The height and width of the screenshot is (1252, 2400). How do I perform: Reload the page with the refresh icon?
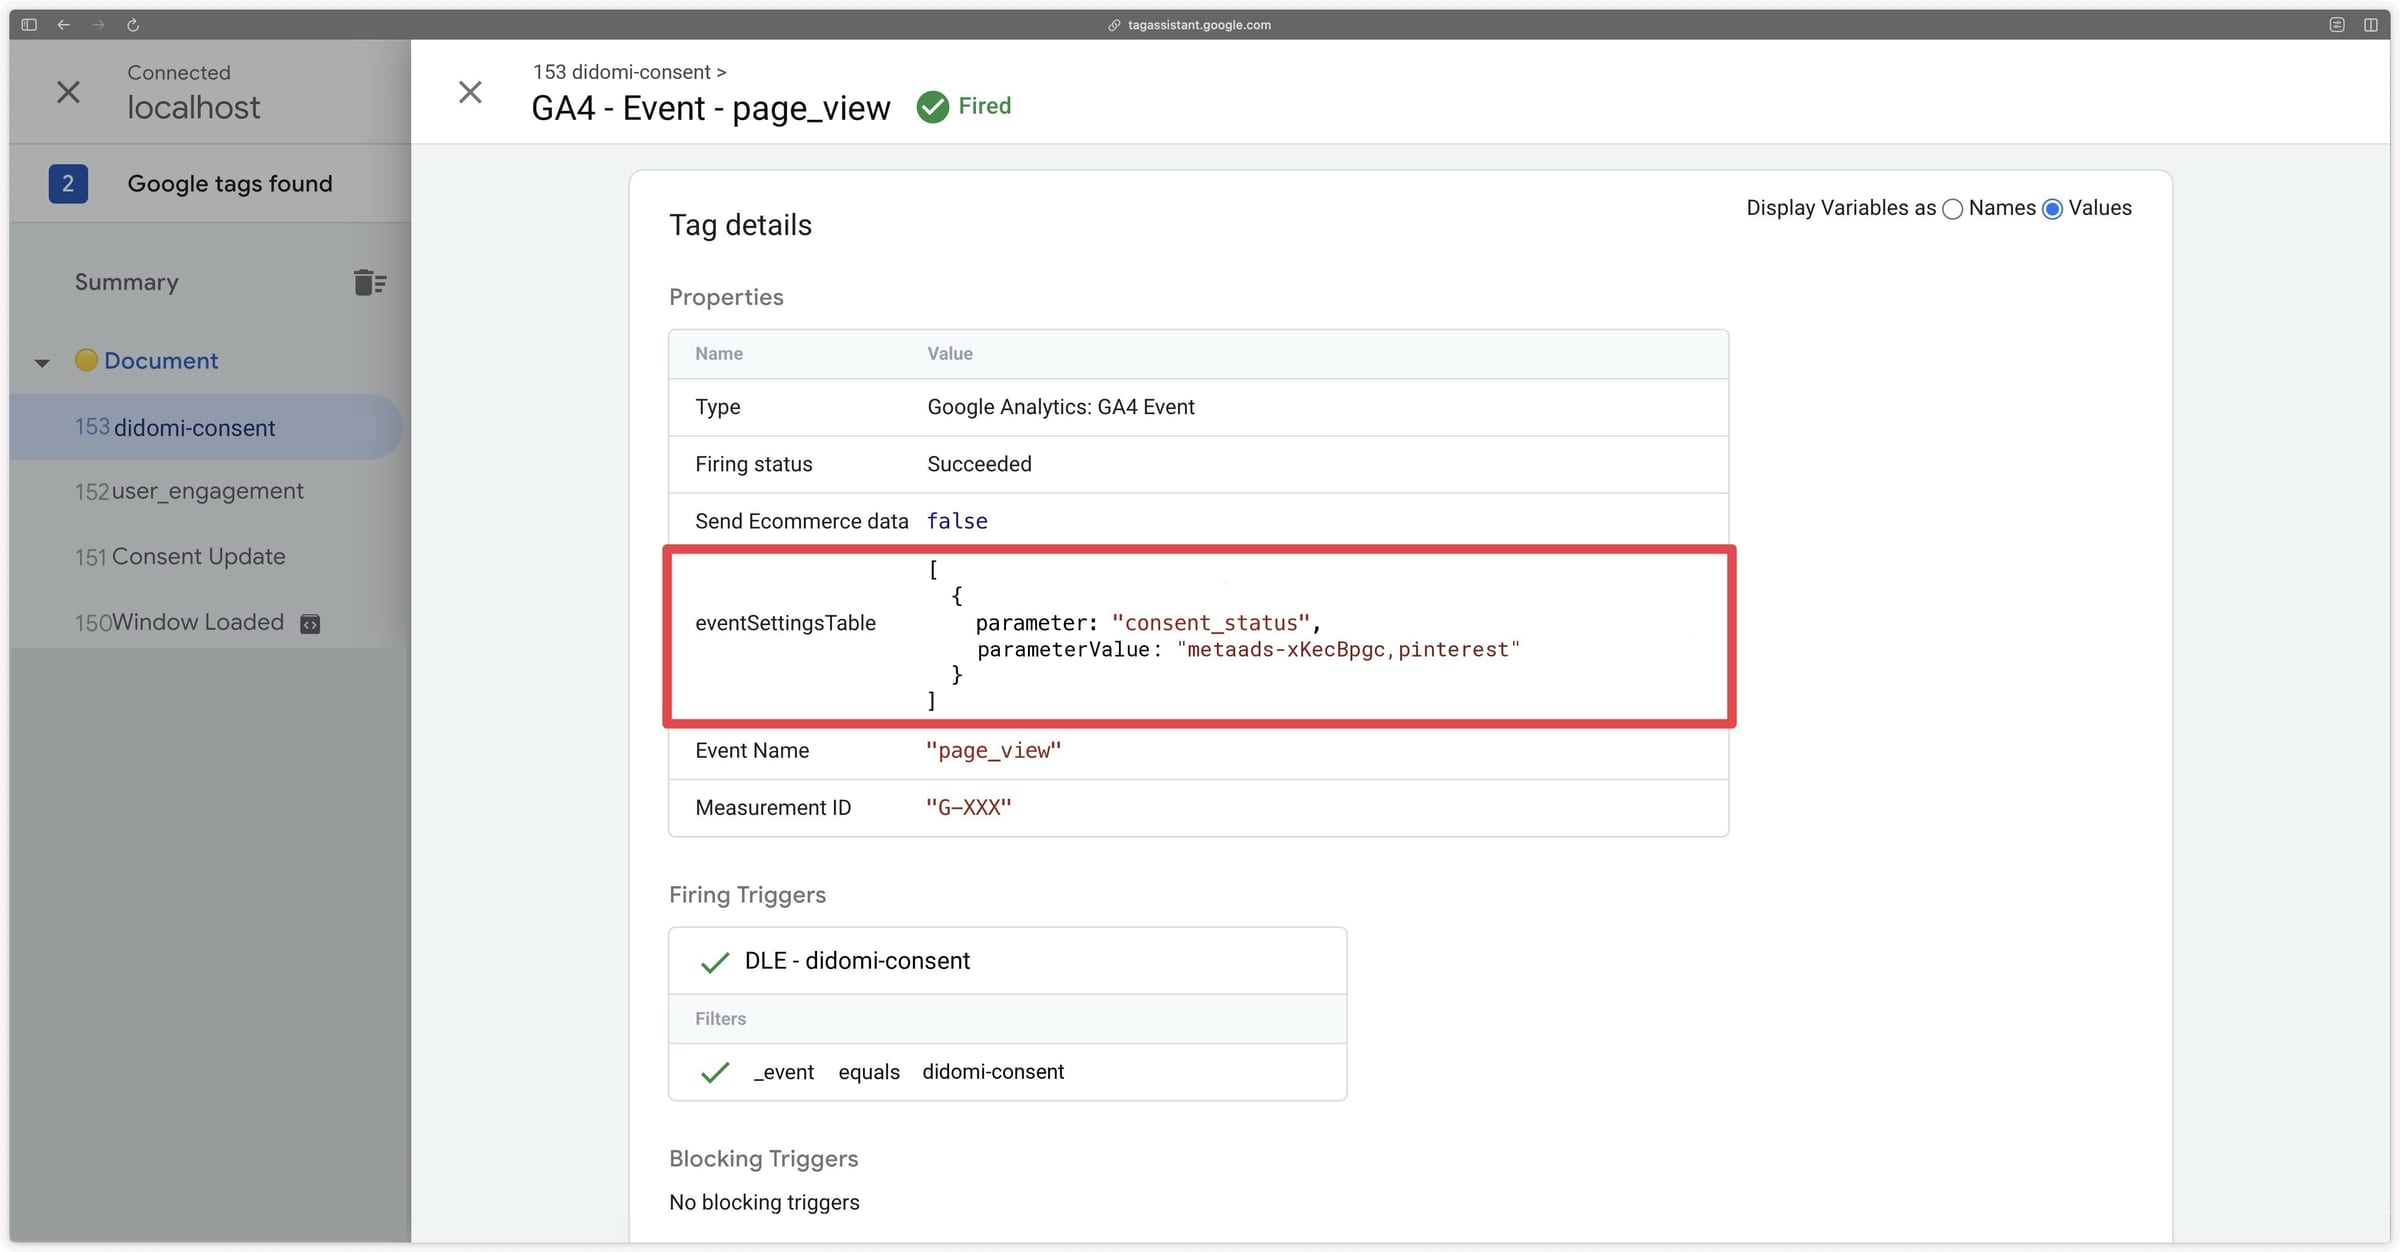133,24
